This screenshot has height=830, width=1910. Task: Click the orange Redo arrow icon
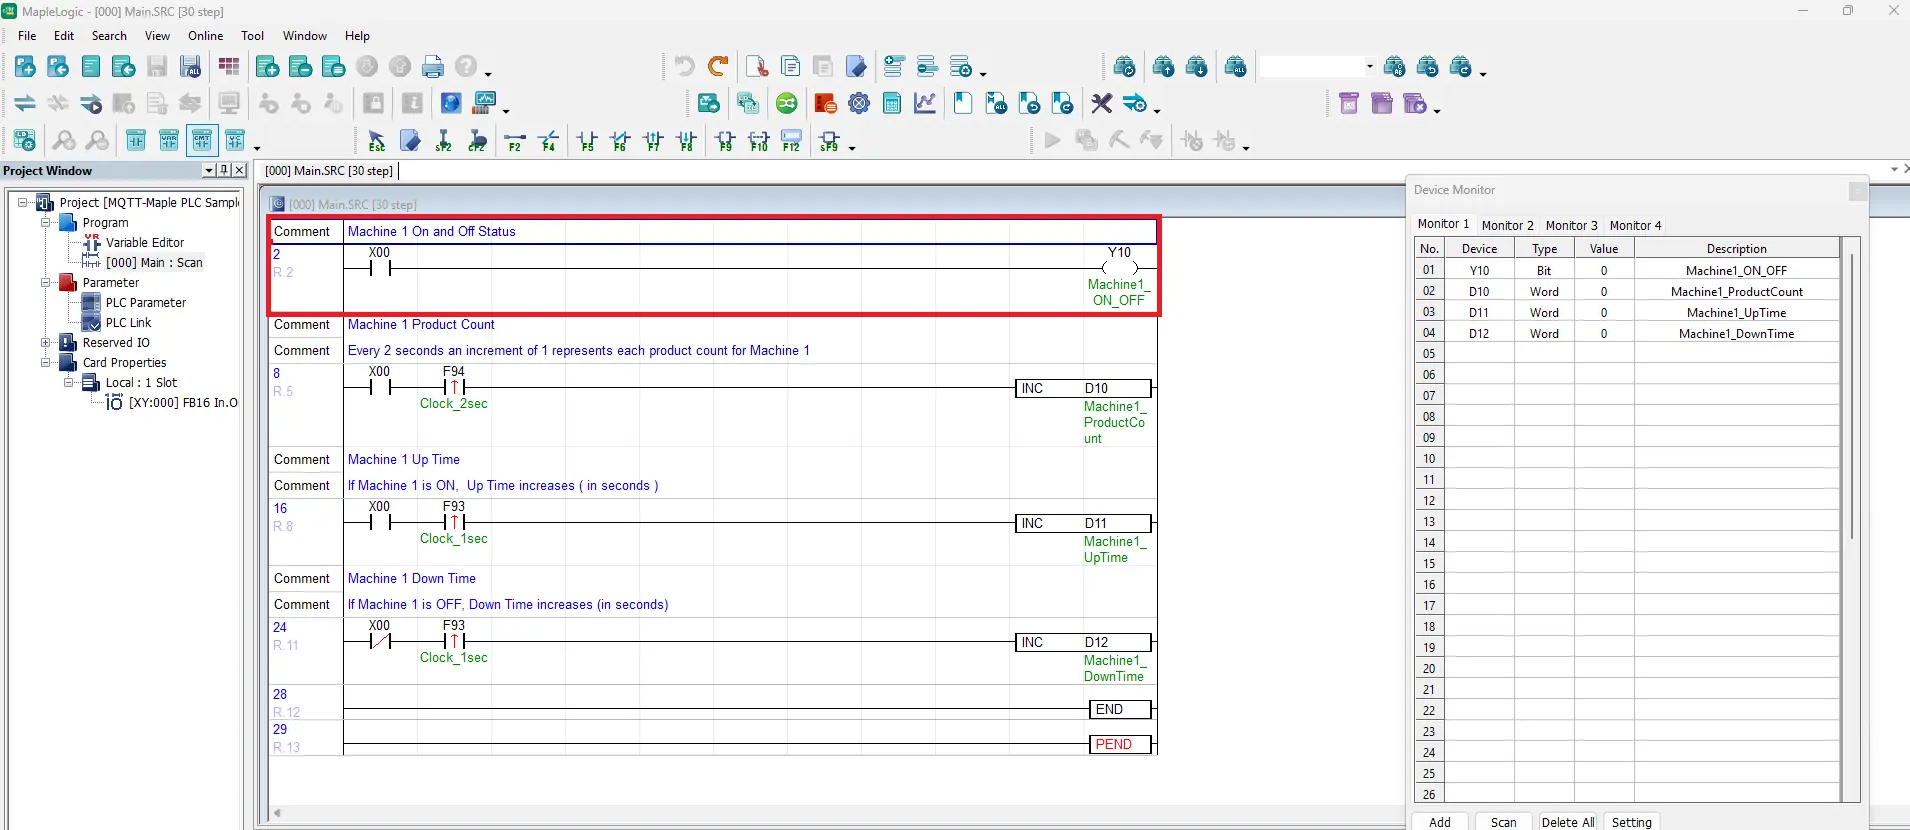[717, 67]
